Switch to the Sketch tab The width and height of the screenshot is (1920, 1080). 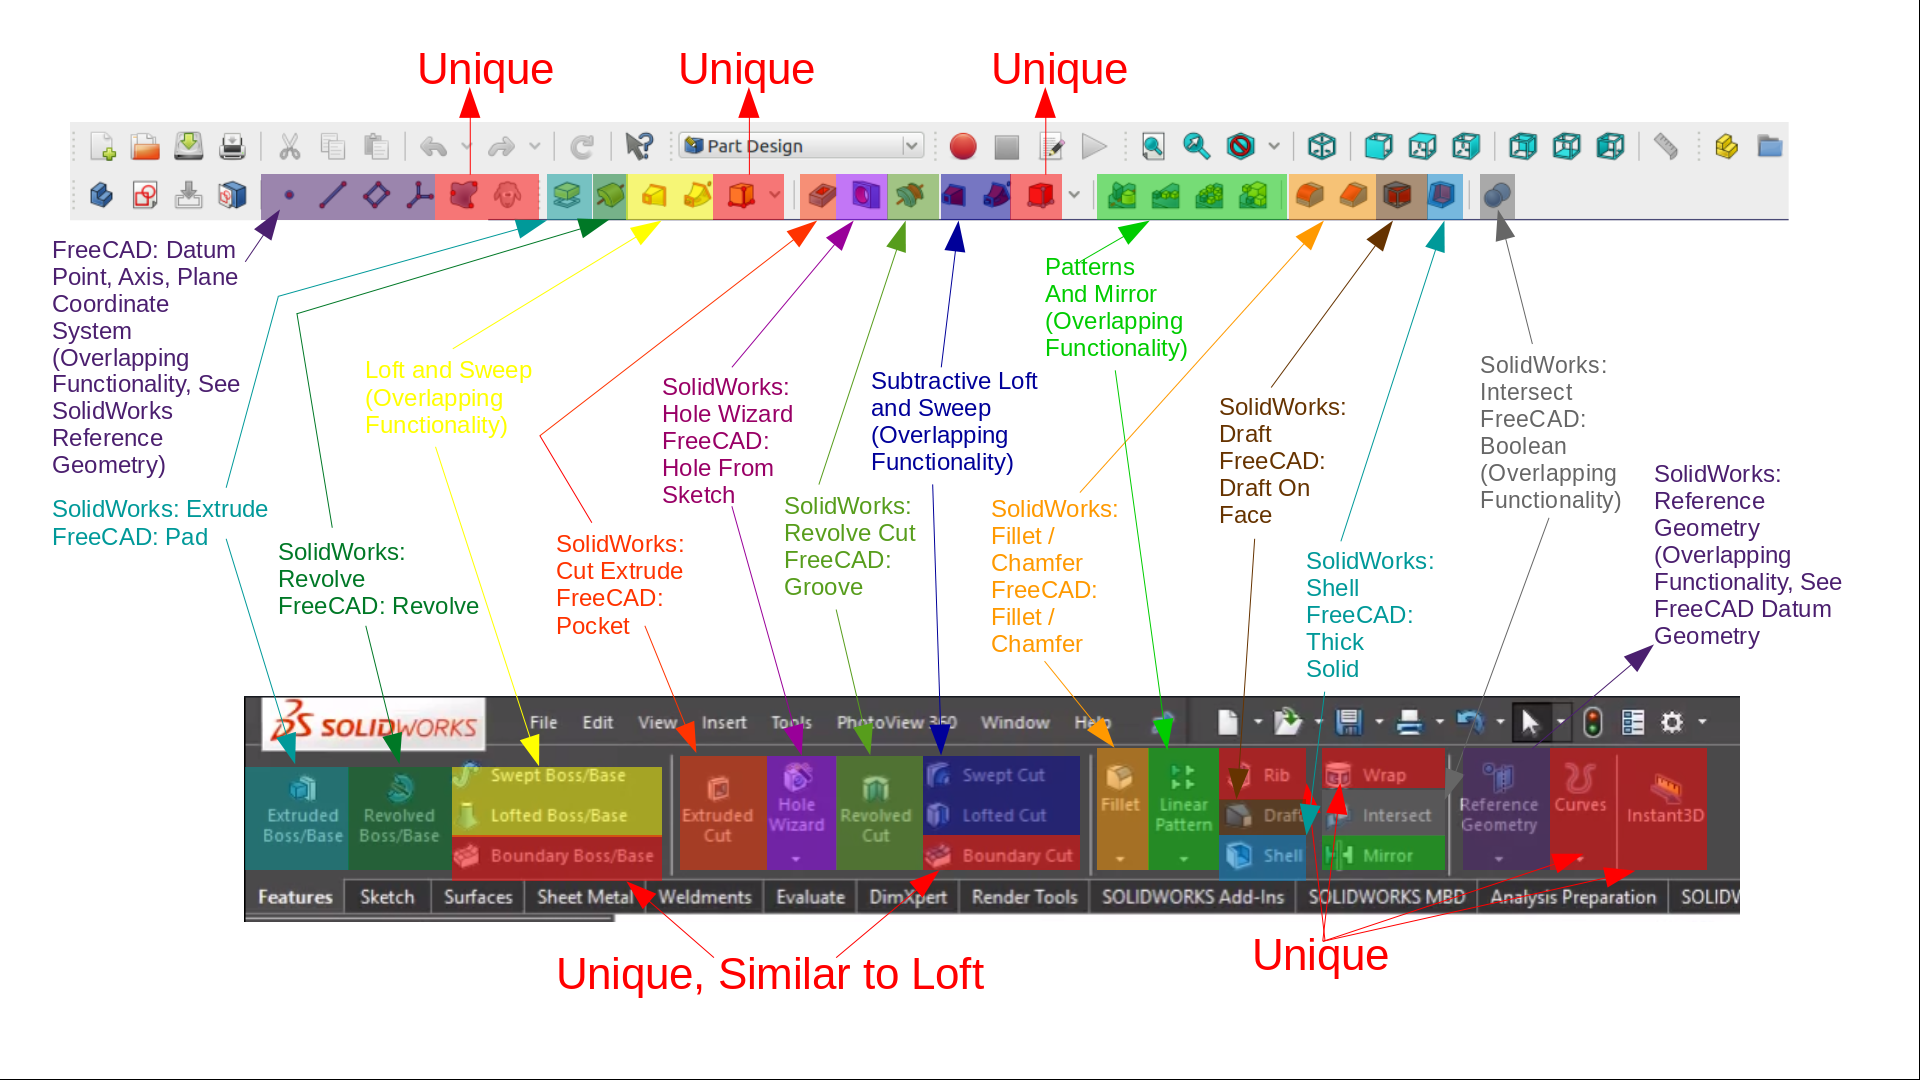click(x=386, y=897)
